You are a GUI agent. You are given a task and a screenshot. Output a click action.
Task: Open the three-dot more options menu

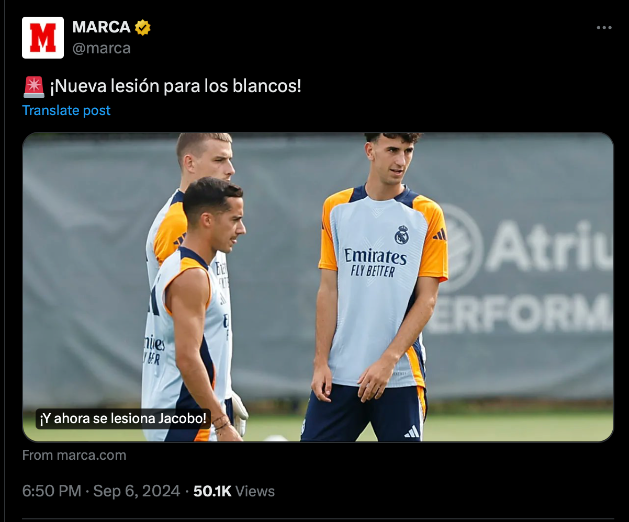(x=604, y=28)
